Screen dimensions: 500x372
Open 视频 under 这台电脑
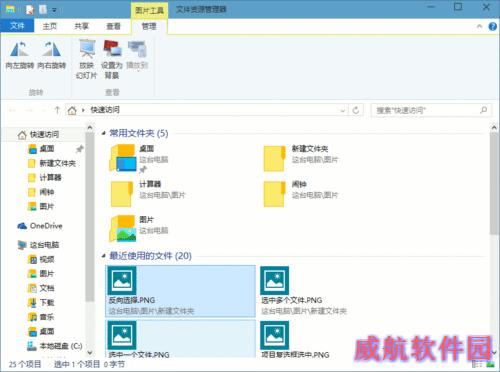(x=41, y=259)
